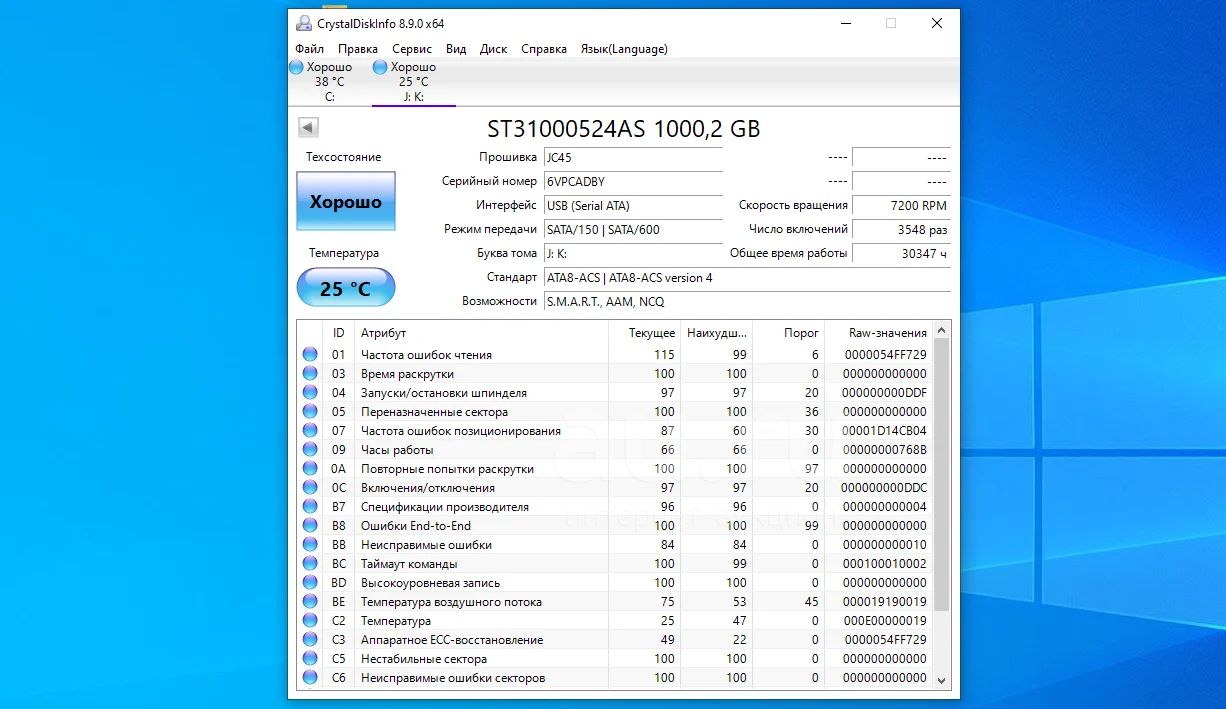
Task: Click raw value 000100010002
Action: tap(884, 564)
